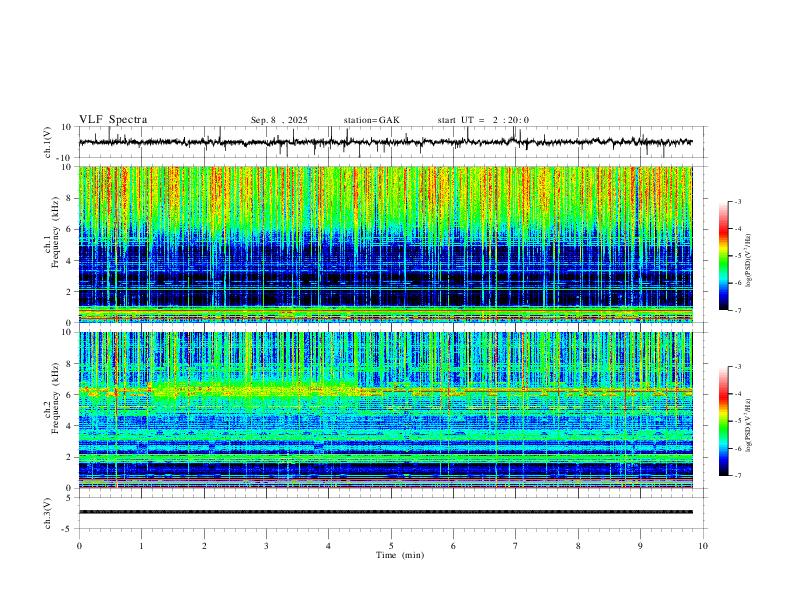792x612 pixels.
Task: Click the "start UT = 2 :20: 0" text
Action: click(483, 120)
